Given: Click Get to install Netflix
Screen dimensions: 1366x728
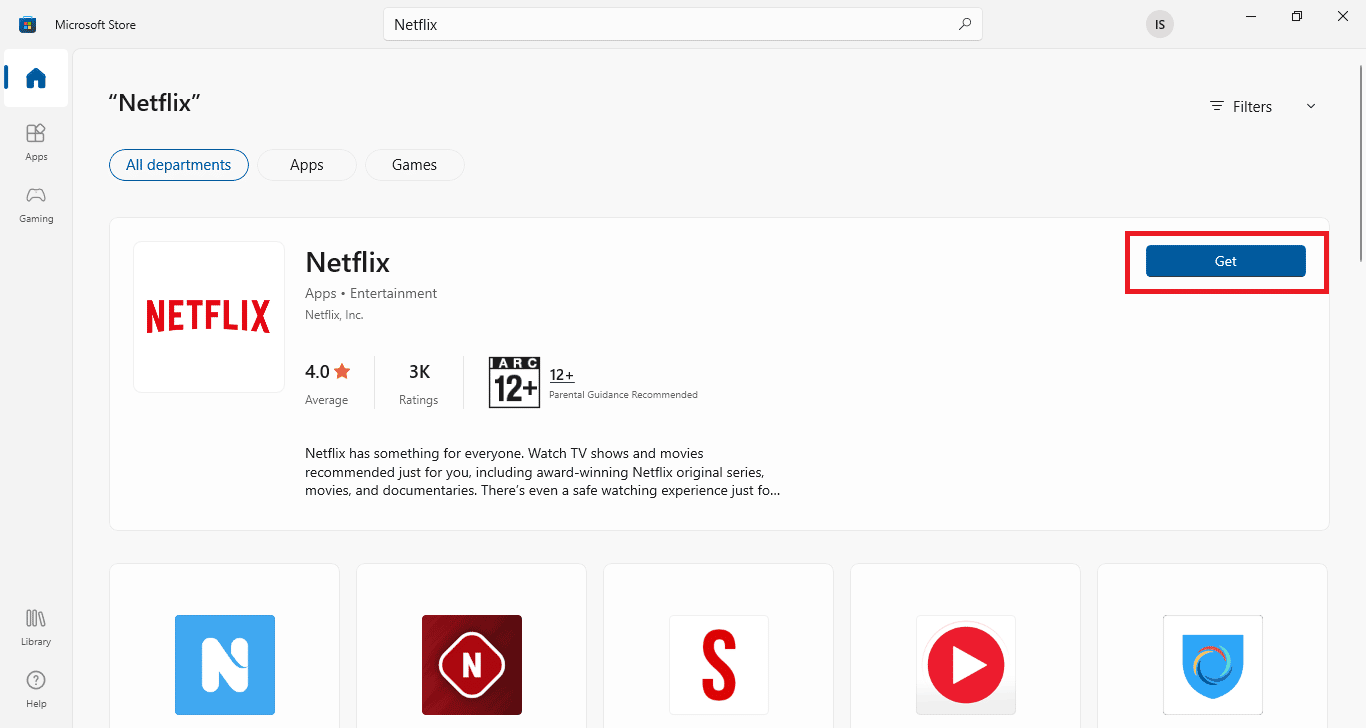Looking at the screenshot, I should [x=1226, y=261].
